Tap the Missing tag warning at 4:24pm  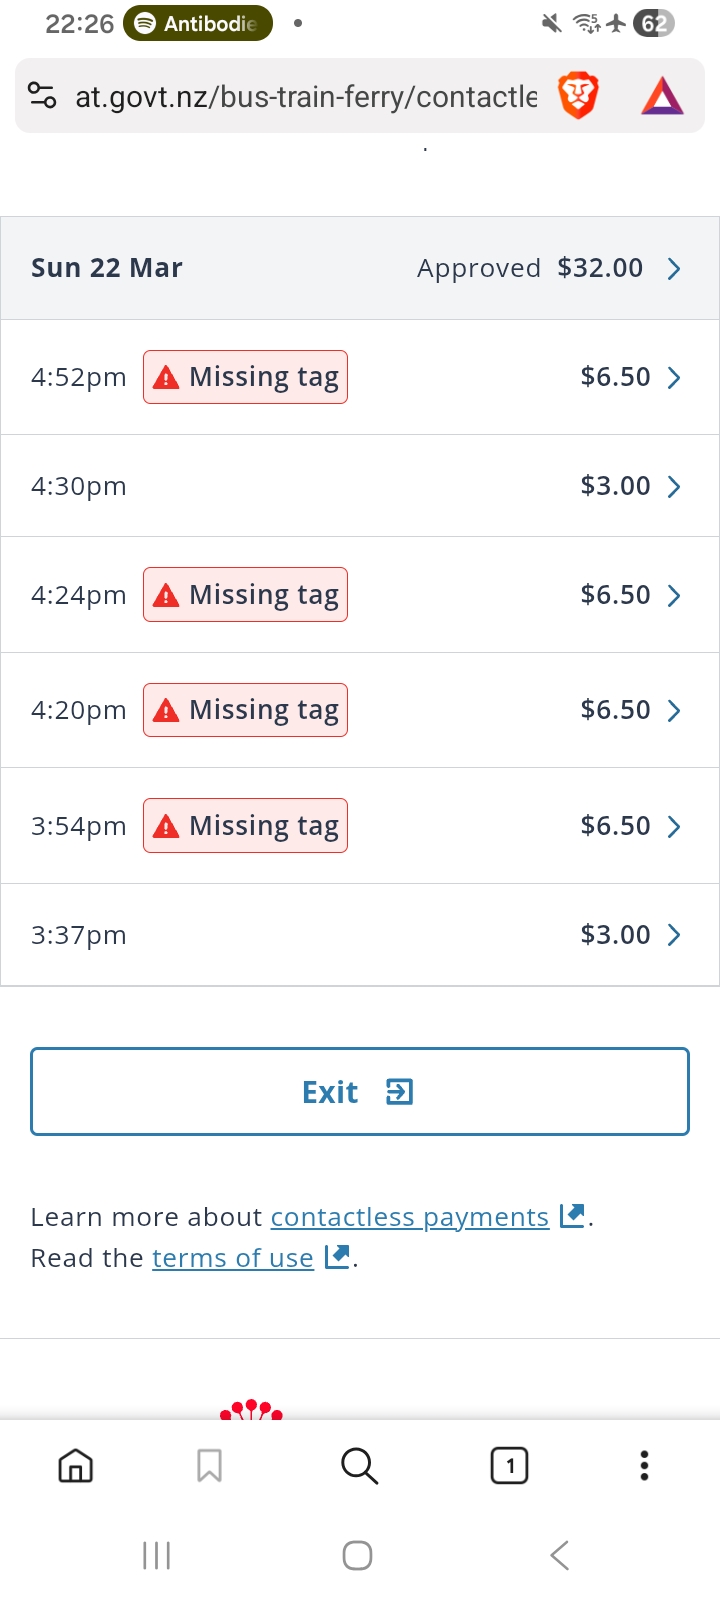(246, 595)
